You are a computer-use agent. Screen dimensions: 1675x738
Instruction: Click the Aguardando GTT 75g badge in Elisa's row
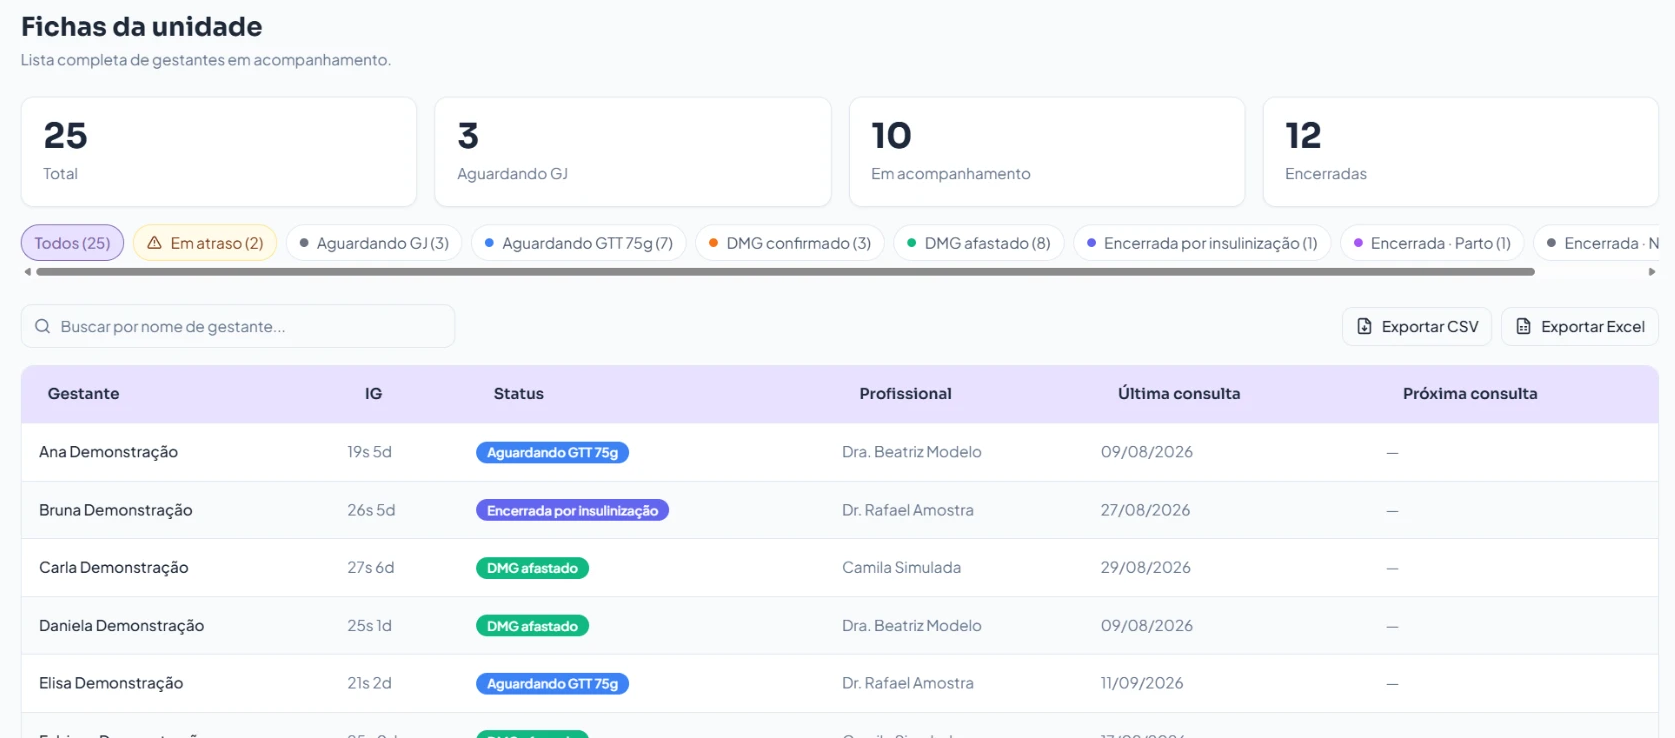(x=552, y=684)
